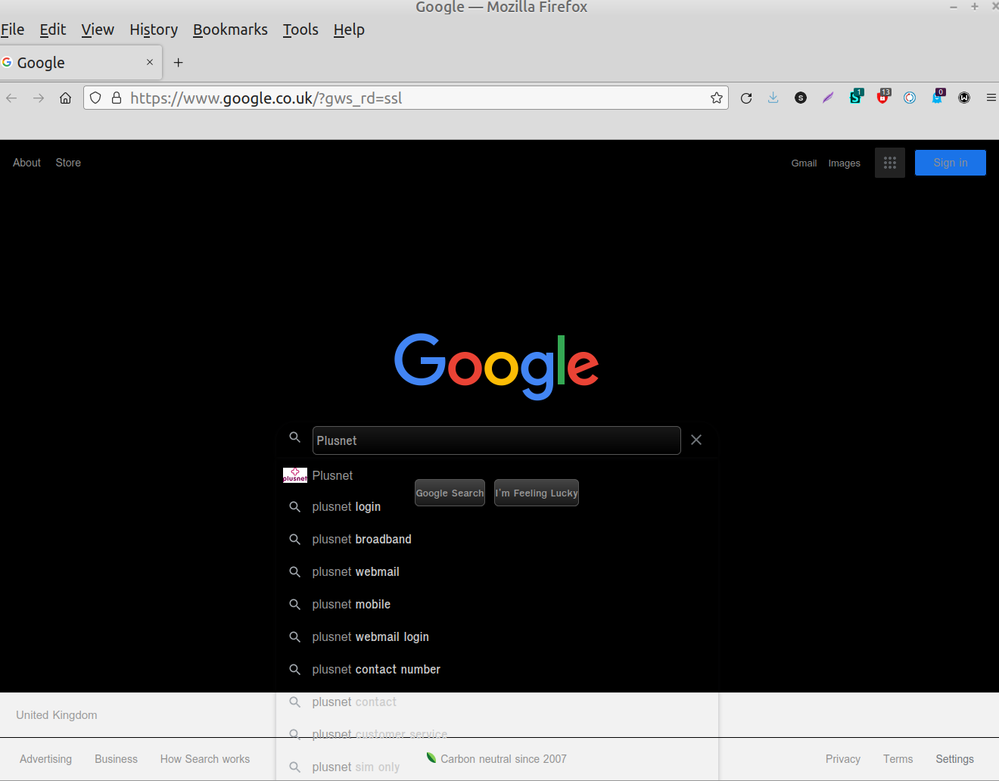This screenshot has width=999, height=781.
Task: Click the dark circular S extension icon
Action: click(x=800, y=97)
